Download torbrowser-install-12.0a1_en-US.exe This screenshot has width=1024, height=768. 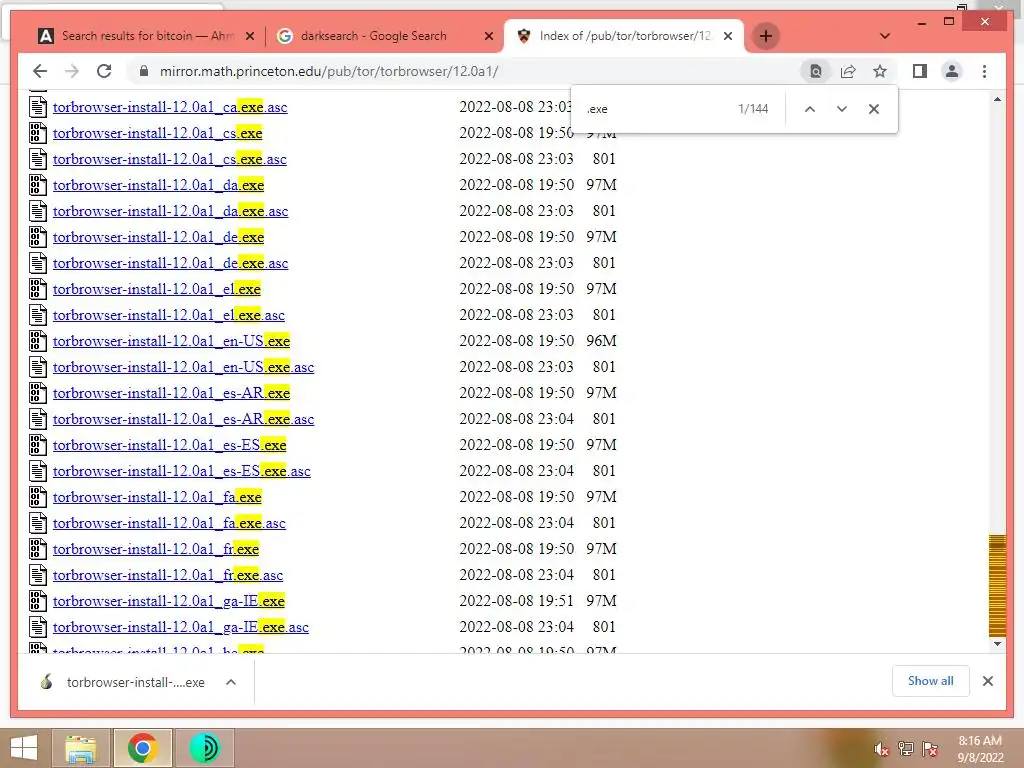[x=171, y=341]
